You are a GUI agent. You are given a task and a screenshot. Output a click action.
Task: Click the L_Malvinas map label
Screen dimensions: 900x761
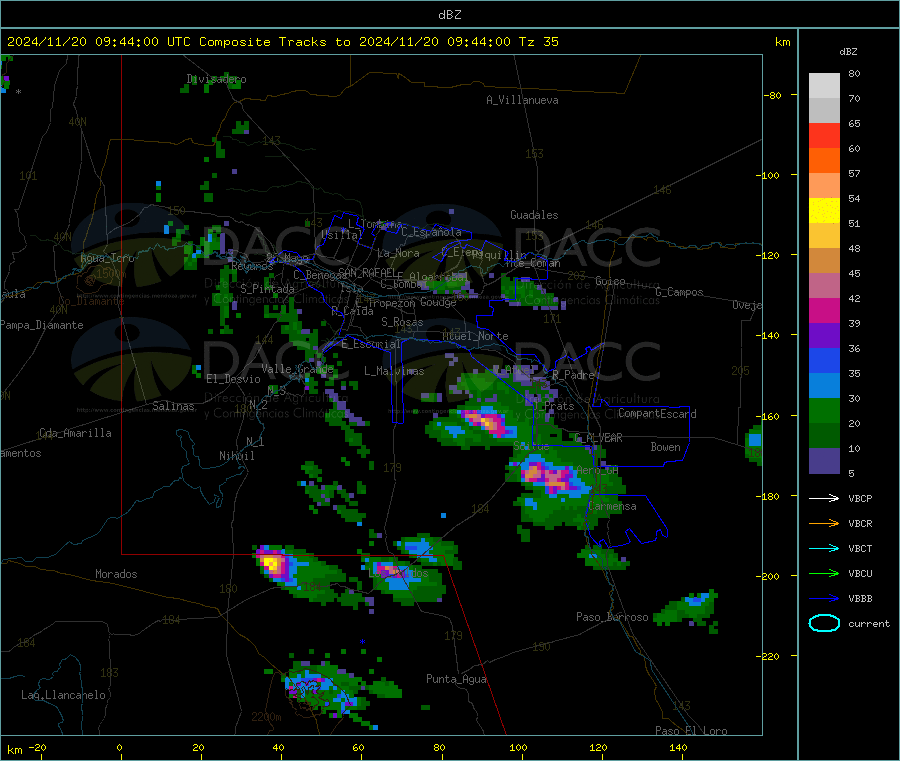tap(394, 371)
